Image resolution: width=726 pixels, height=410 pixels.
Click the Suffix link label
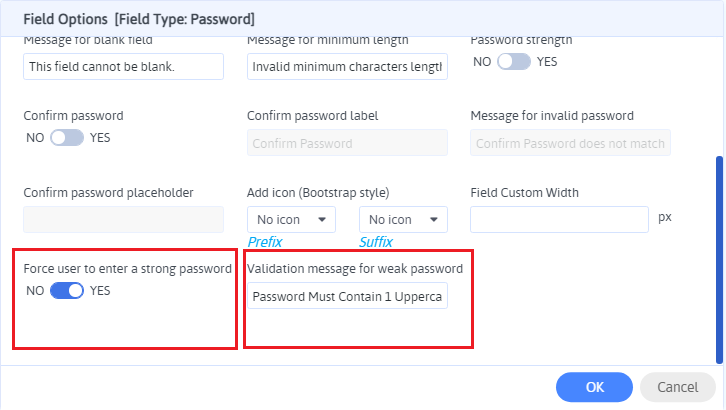pyautogui.click(x=376, y=242)
